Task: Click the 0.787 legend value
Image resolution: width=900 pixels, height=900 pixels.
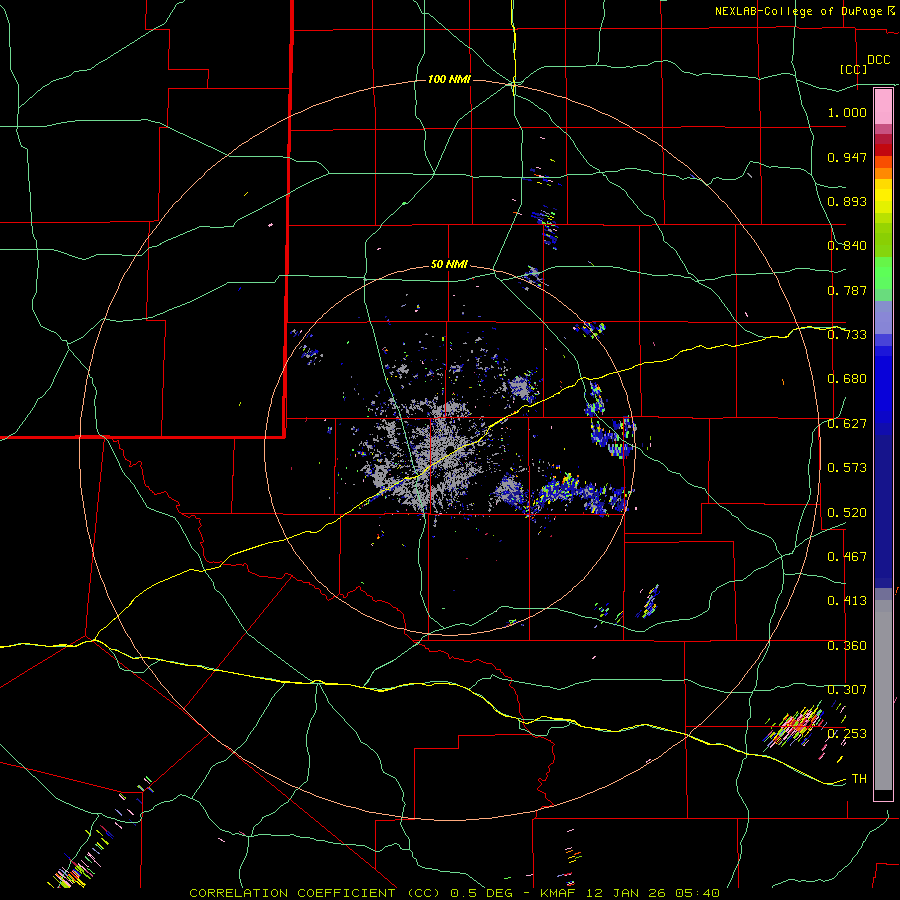Action: pyautogui.click(x=847, y=290)
